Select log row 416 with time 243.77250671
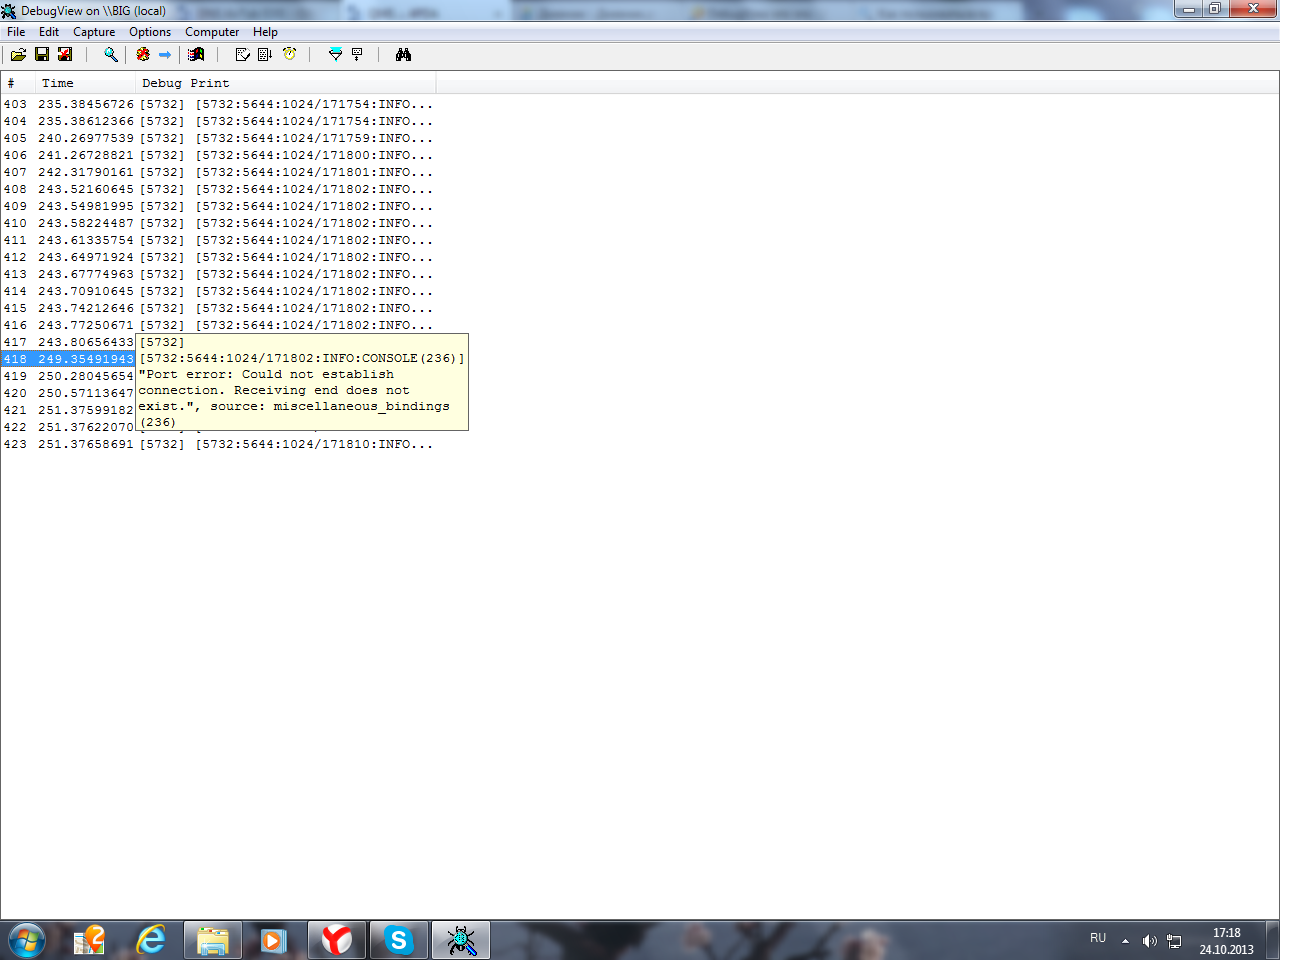The height and width of the screenshot is (972, 1300). [219, 325]
